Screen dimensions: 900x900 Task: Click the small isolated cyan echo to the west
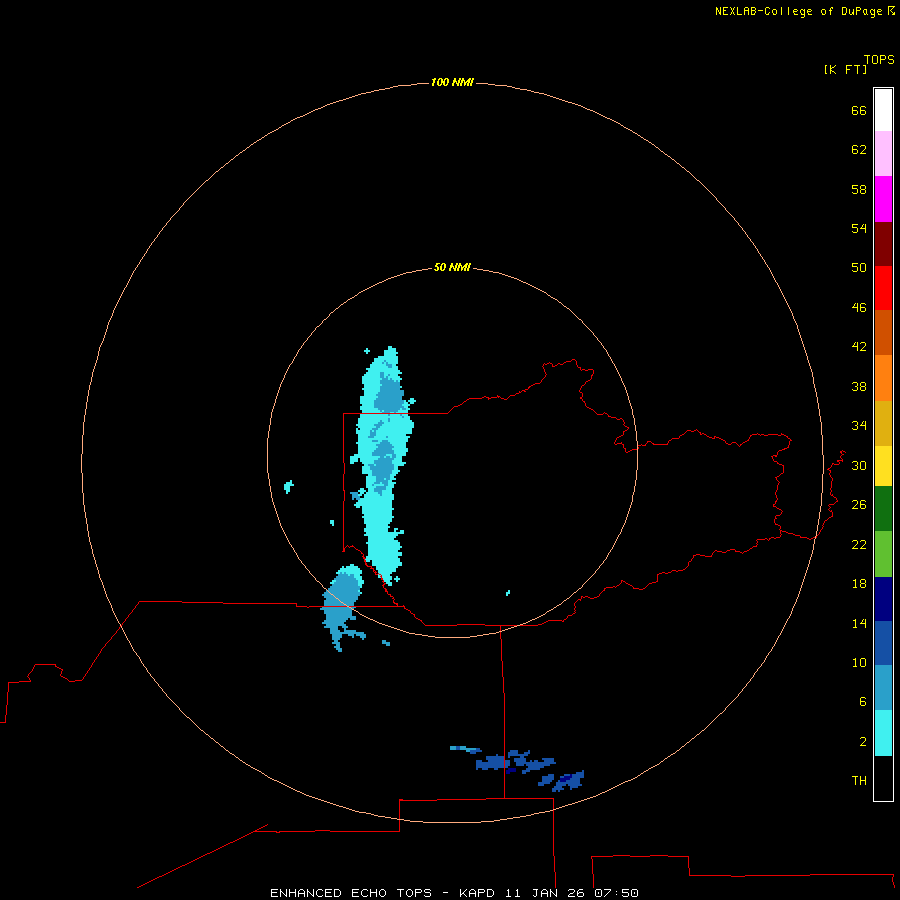pyautogui.click(x=289, y=487)
